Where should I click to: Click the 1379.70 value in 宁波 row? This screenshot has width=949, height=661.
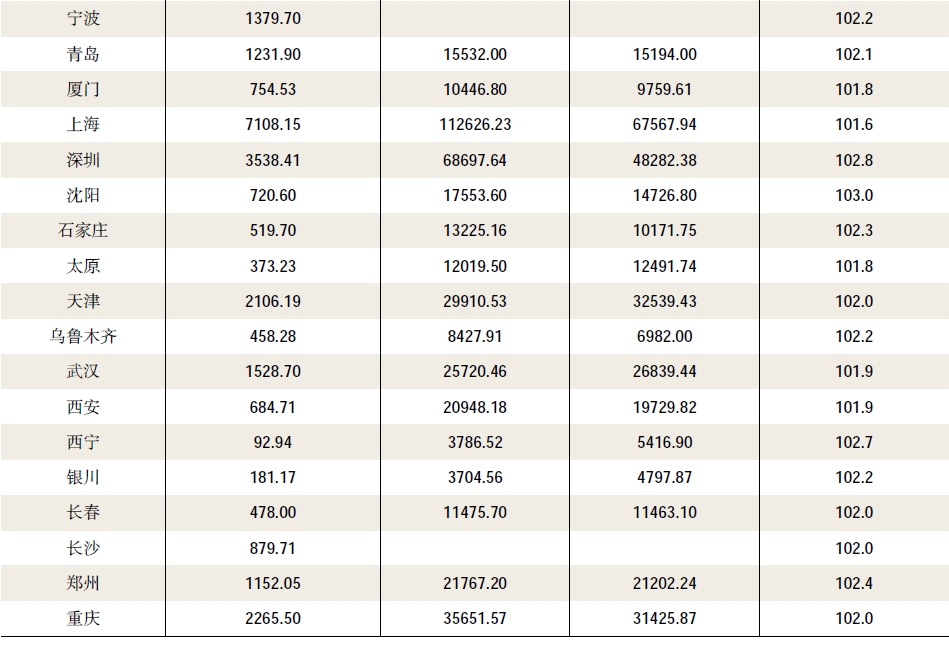[272, 19]
